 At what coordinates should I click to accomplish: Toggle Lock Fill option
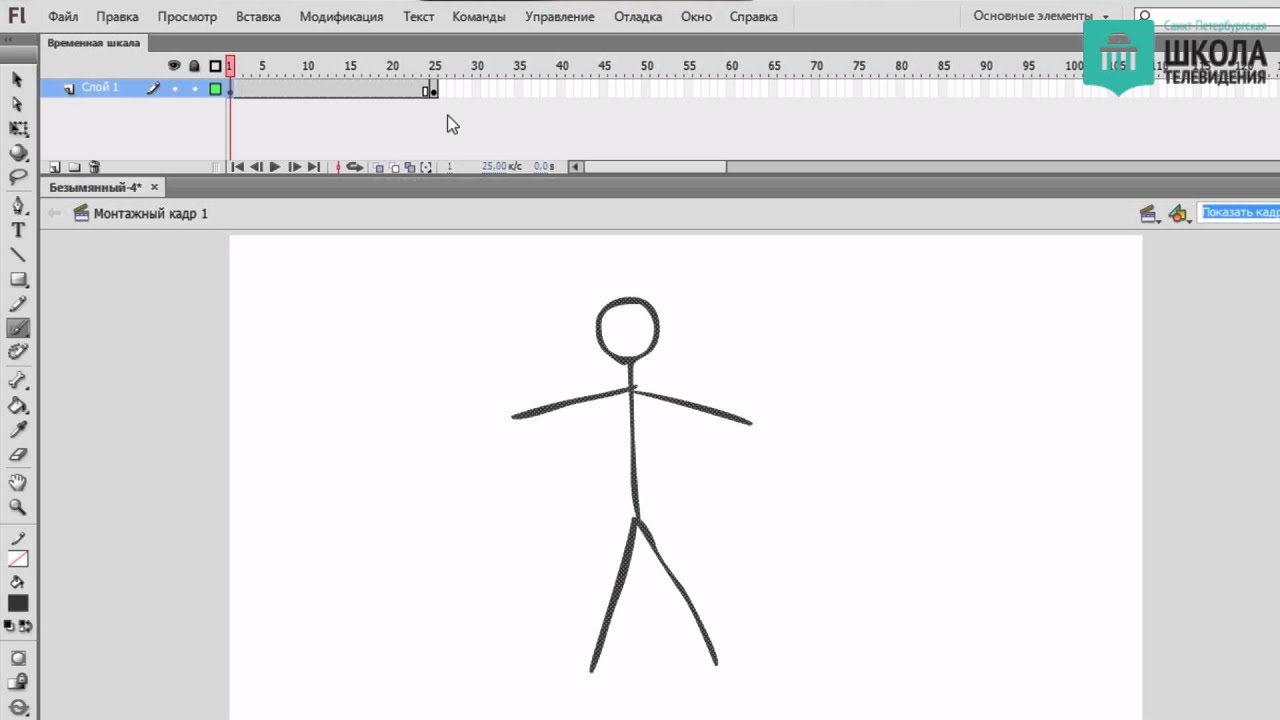[x=18, y=683]
